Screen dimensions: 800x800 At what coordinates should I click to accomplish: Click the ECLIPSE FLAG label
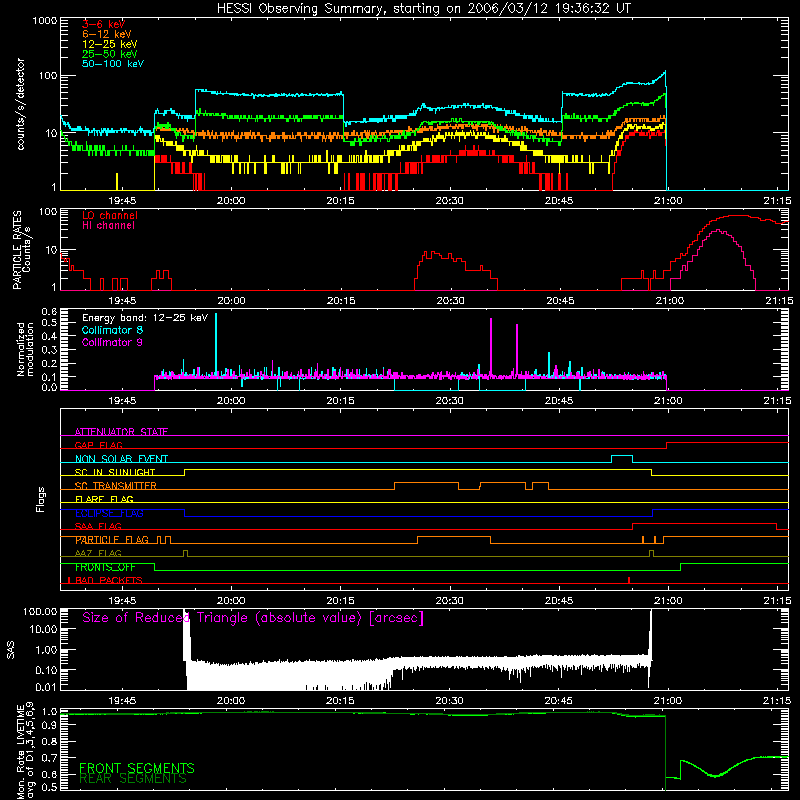(x=109, y=513)
